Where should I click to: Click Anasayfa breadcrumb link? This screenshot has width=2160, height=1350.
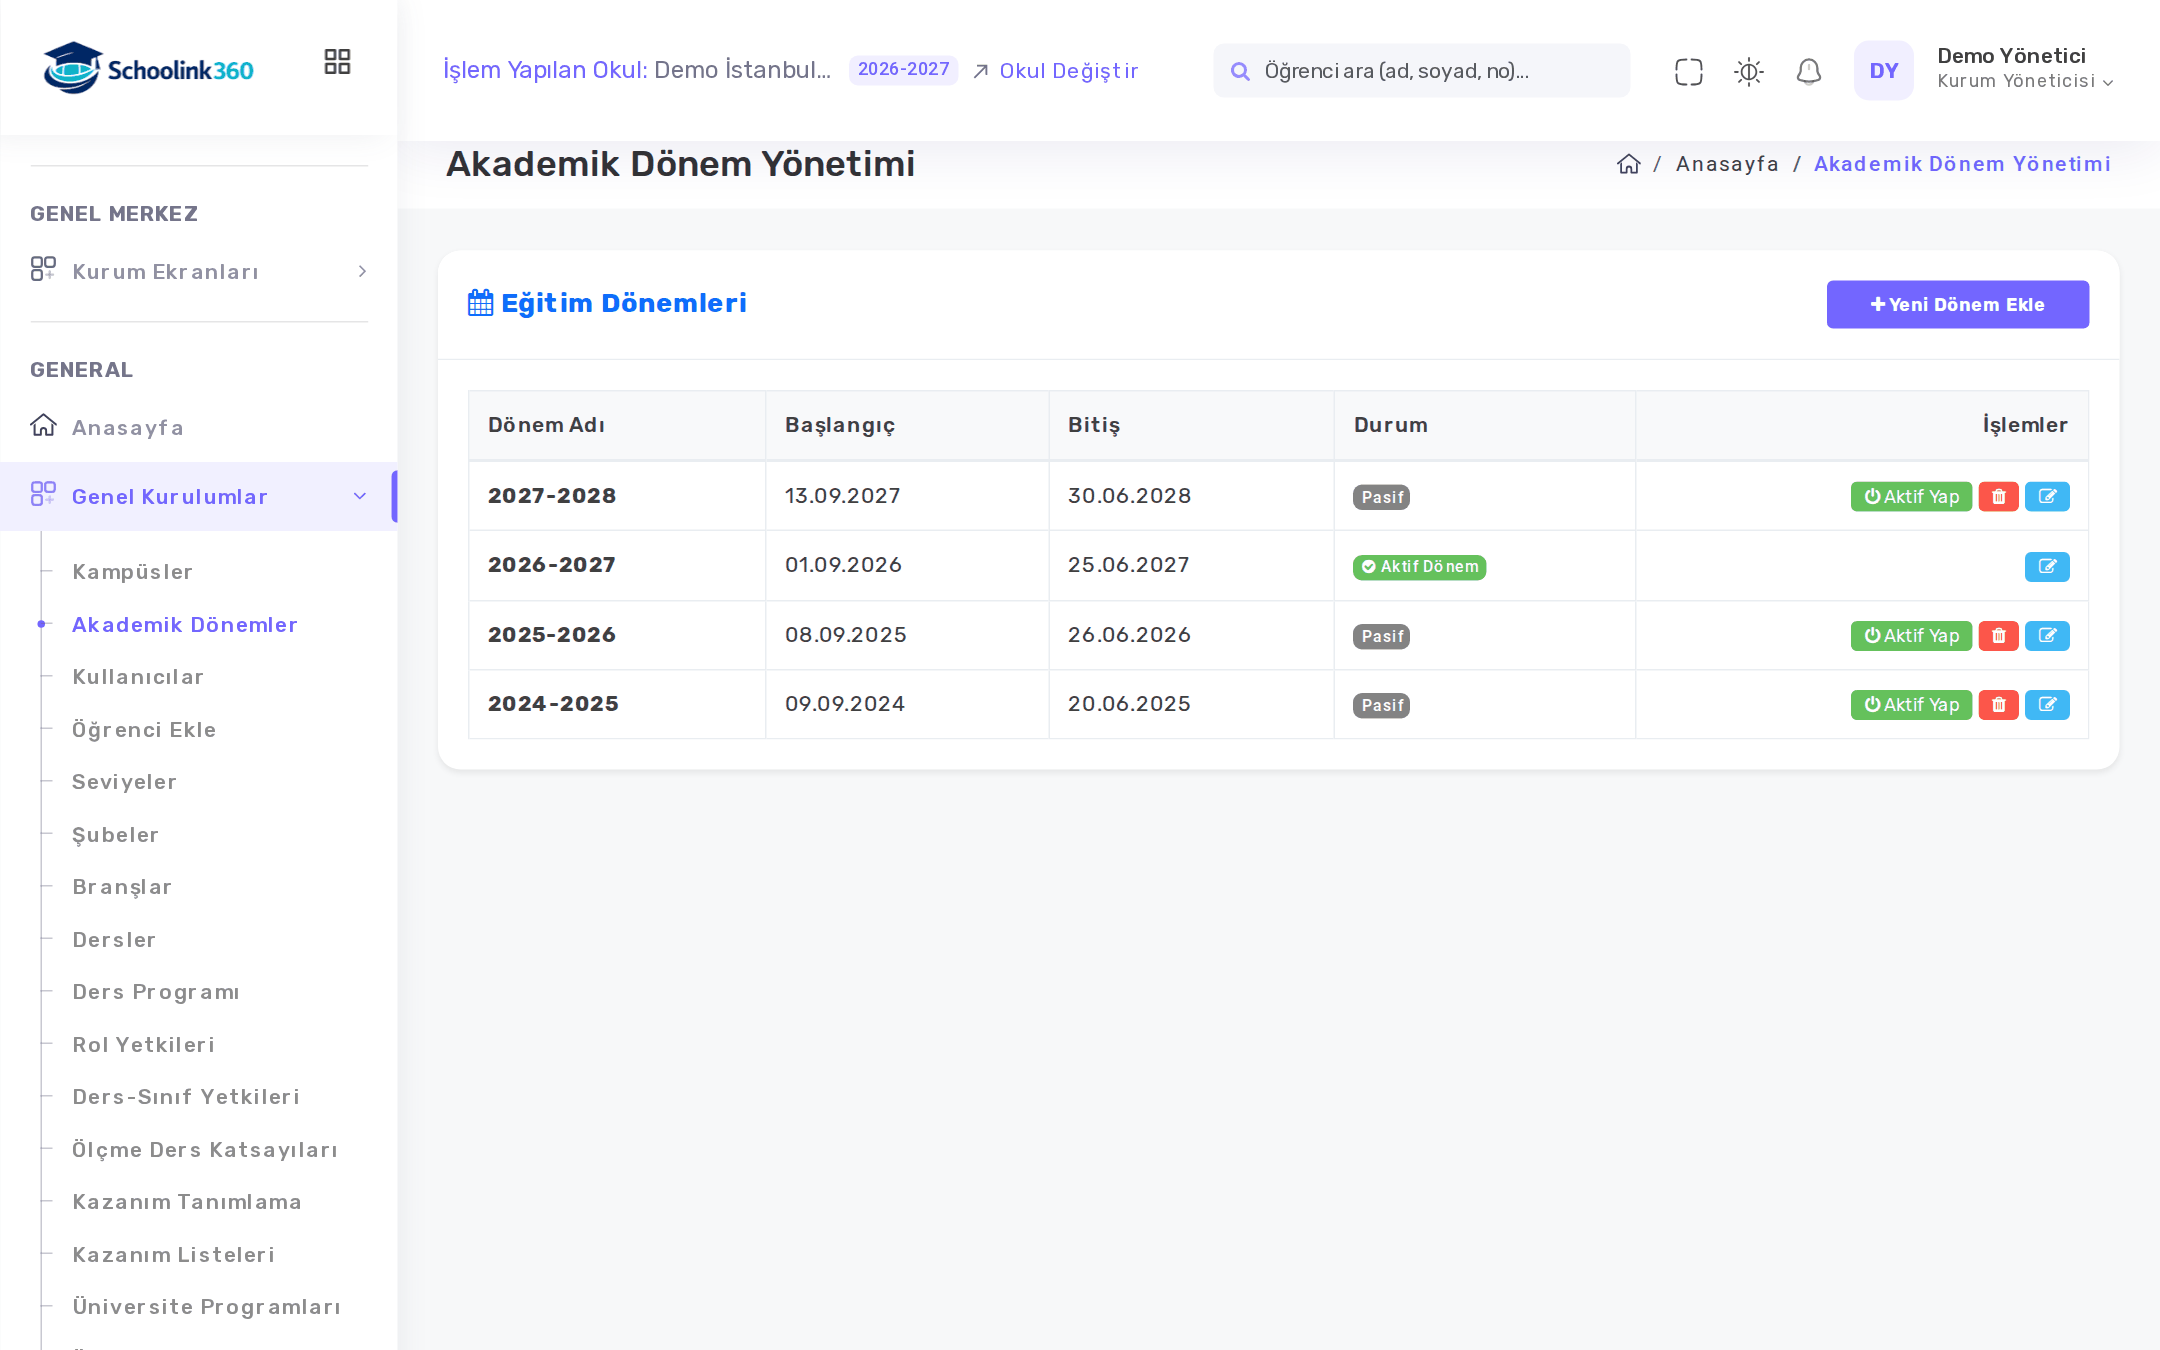pos(1727,164)
